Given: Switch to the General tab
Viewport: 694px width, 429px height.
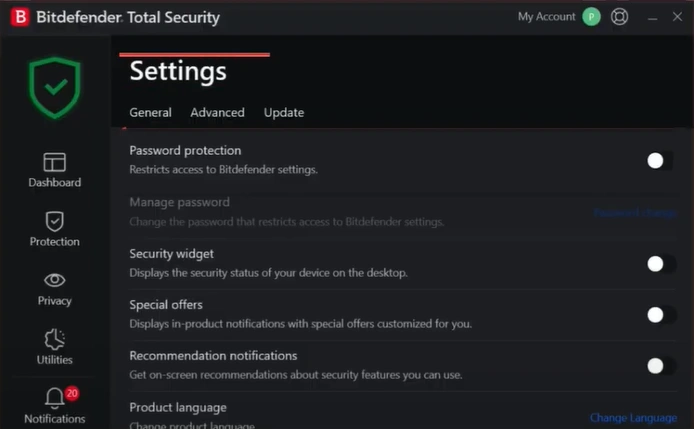Looking at the screenshot, I should coord(150,113).
